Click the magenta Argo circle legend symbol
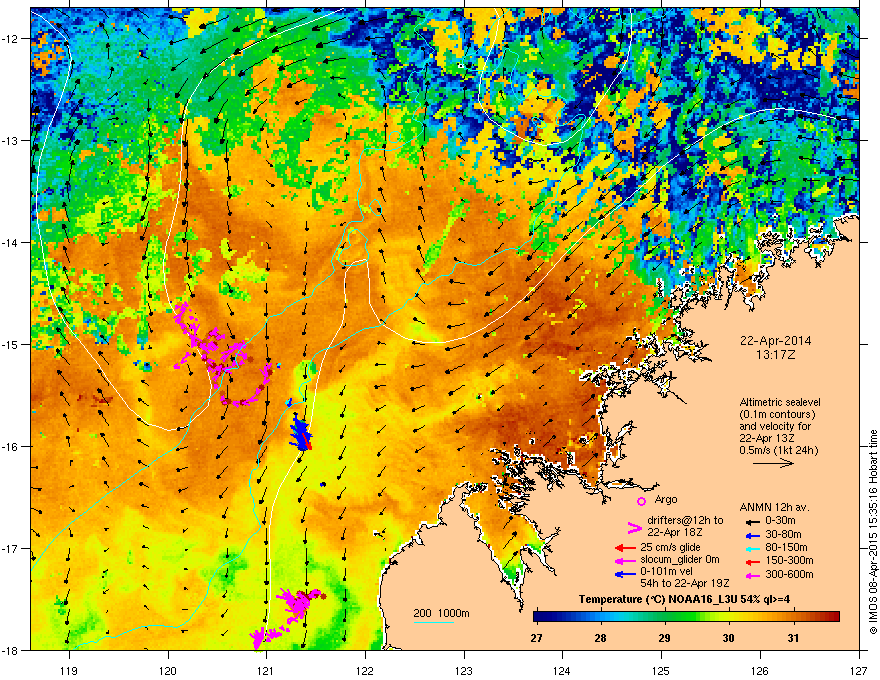 pos(641,501)
